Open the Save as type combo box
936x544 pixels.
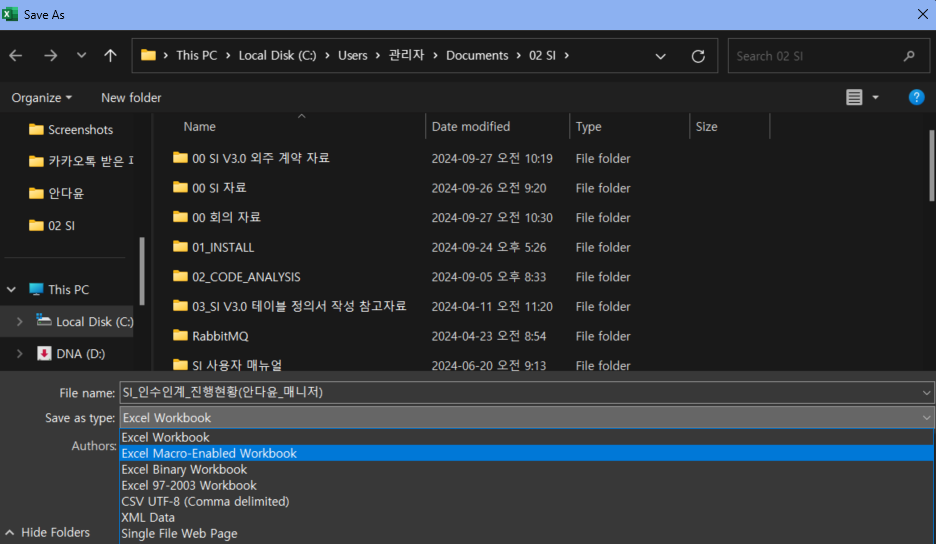(526, 418)
